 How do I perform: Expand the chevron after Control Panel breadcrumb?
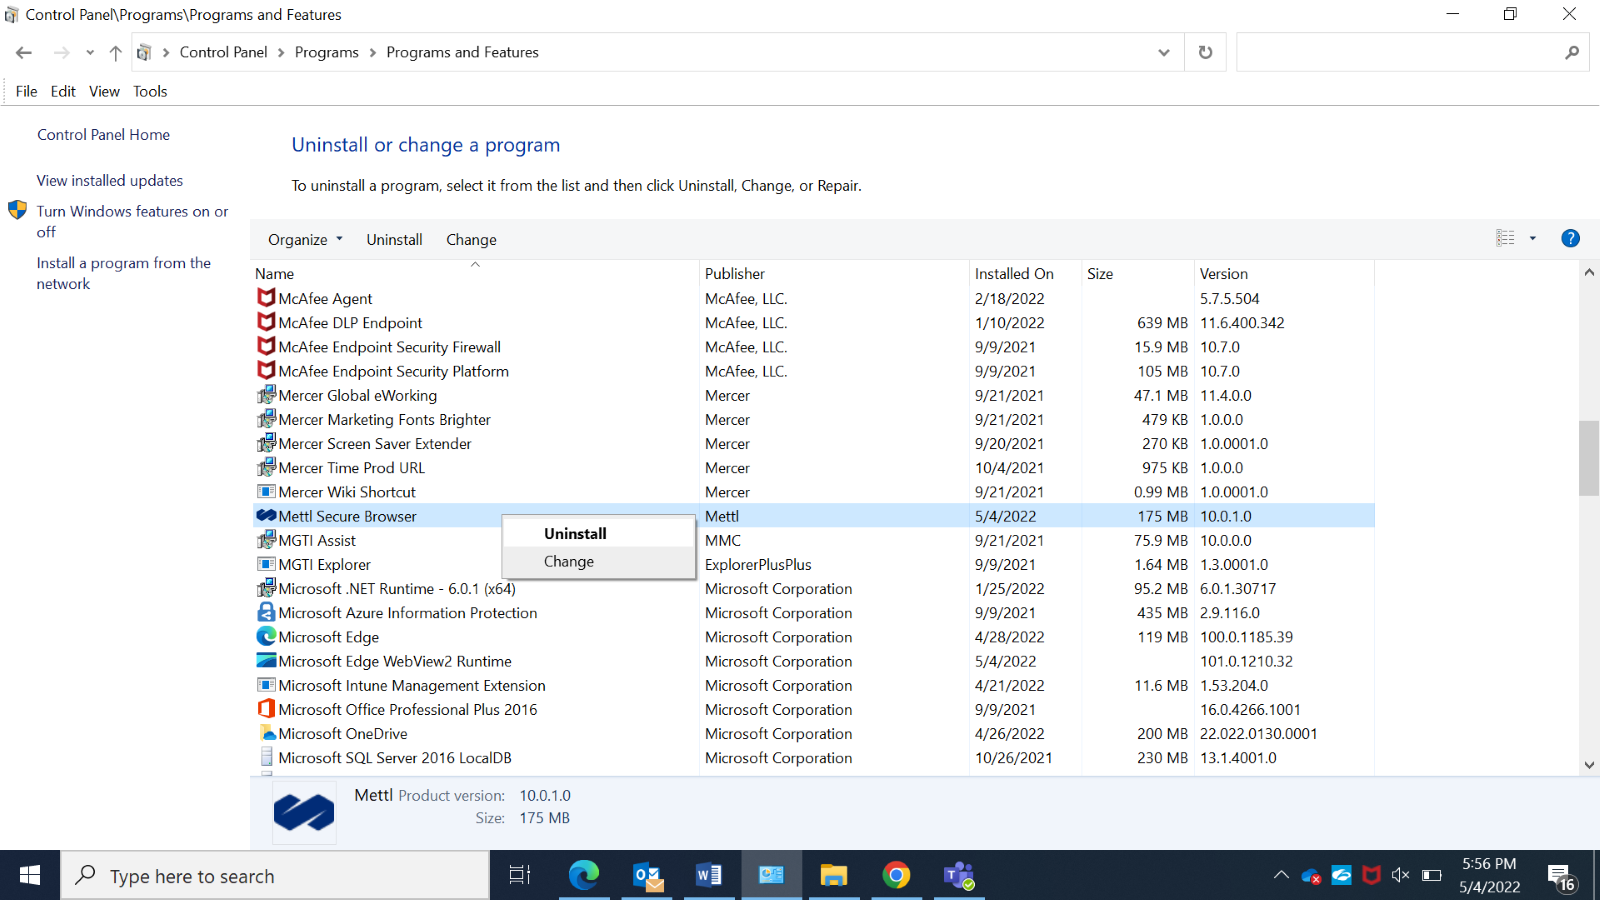coord(281,52)
